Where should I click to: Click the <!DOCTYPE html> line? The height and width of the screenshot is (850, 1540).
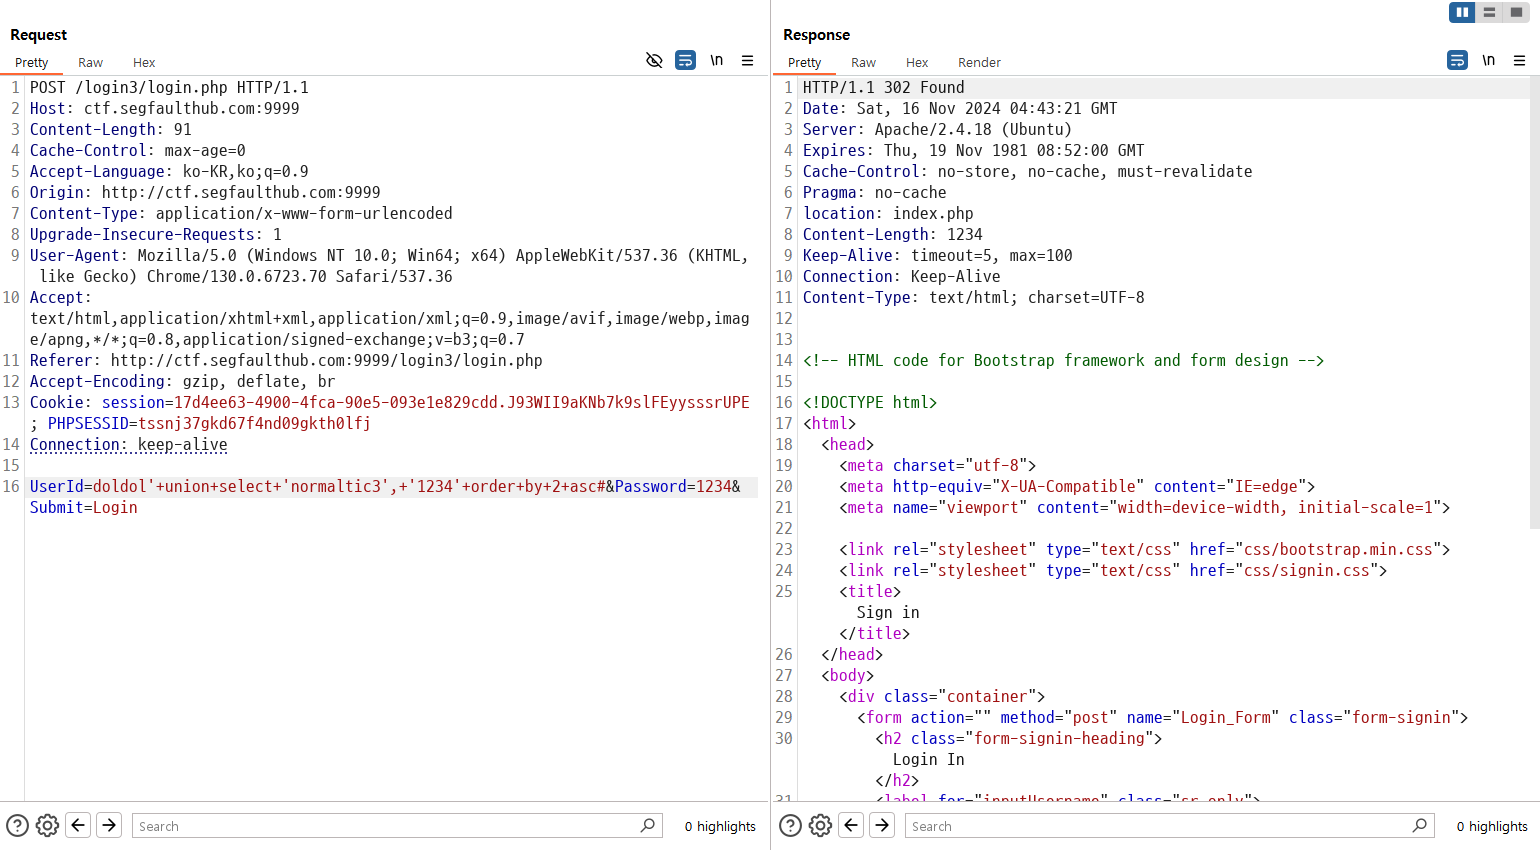(x=870, y=402)
